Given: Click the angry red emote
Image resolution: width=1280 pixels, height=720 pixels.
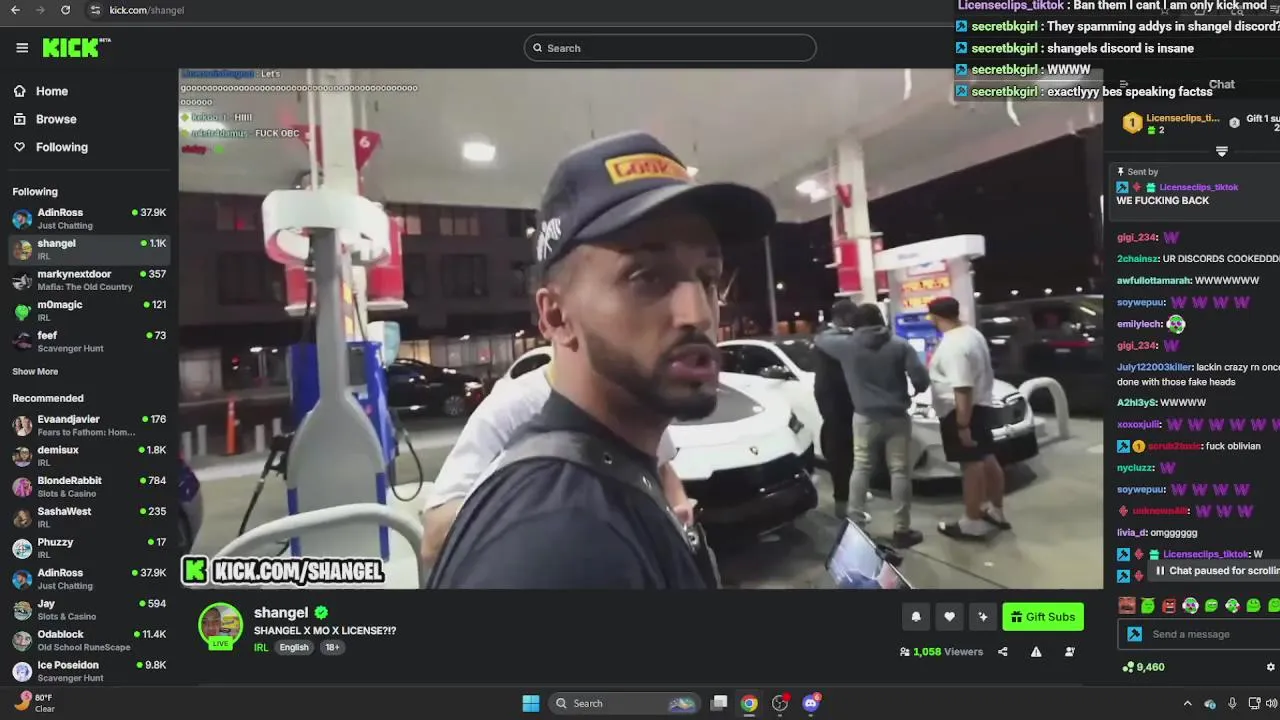Looking at the screenshot, I should [1169, 605].
